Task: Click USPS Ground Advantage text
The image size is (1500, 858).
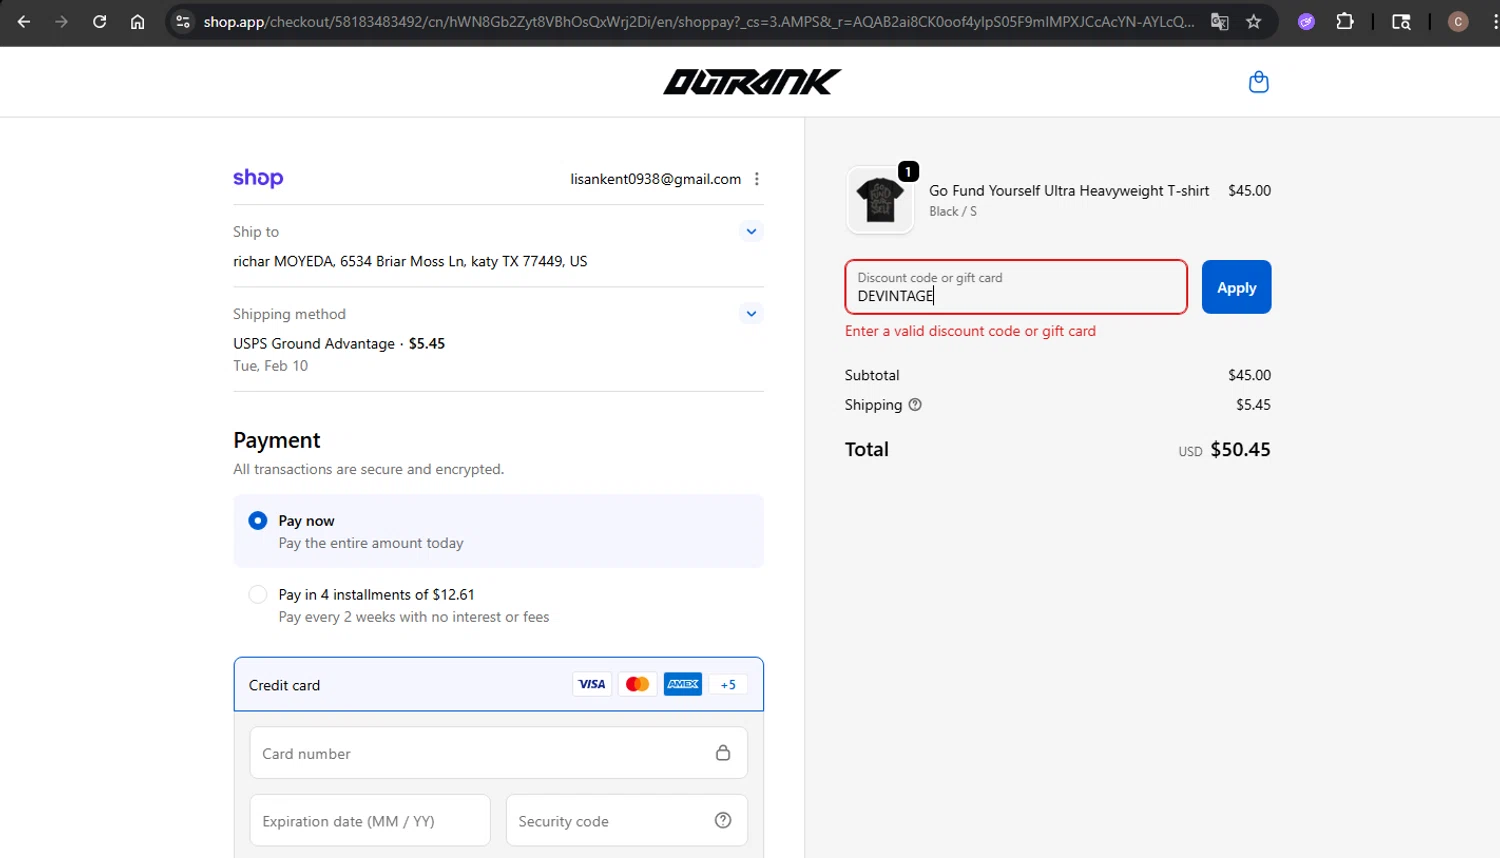Action: click(314, 343)
